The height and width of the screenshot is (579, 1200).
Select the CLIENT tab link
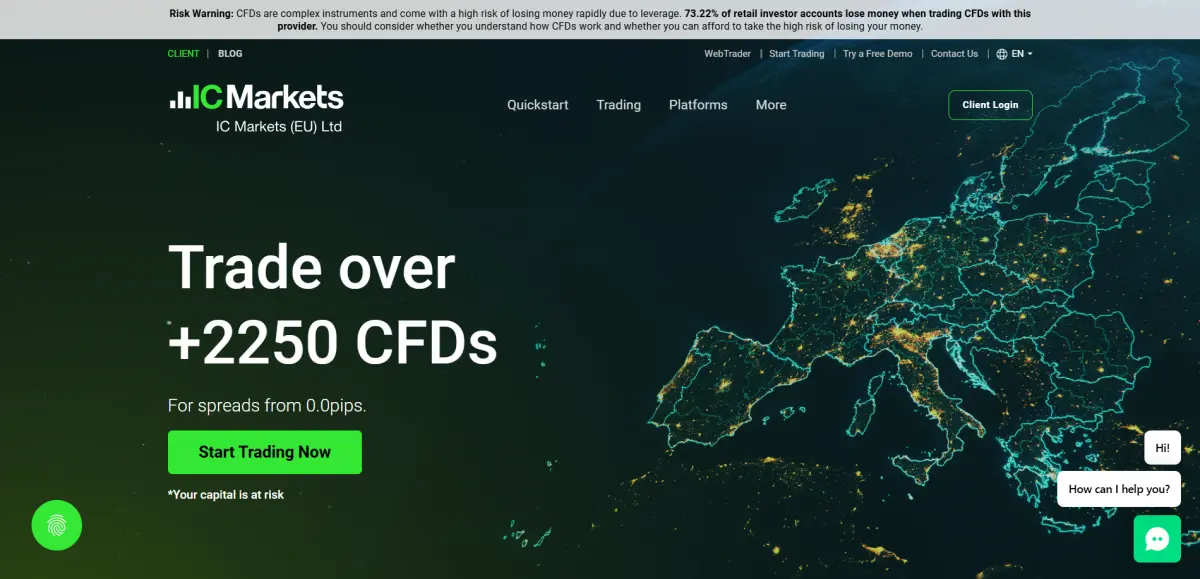(x=183, y=54)
